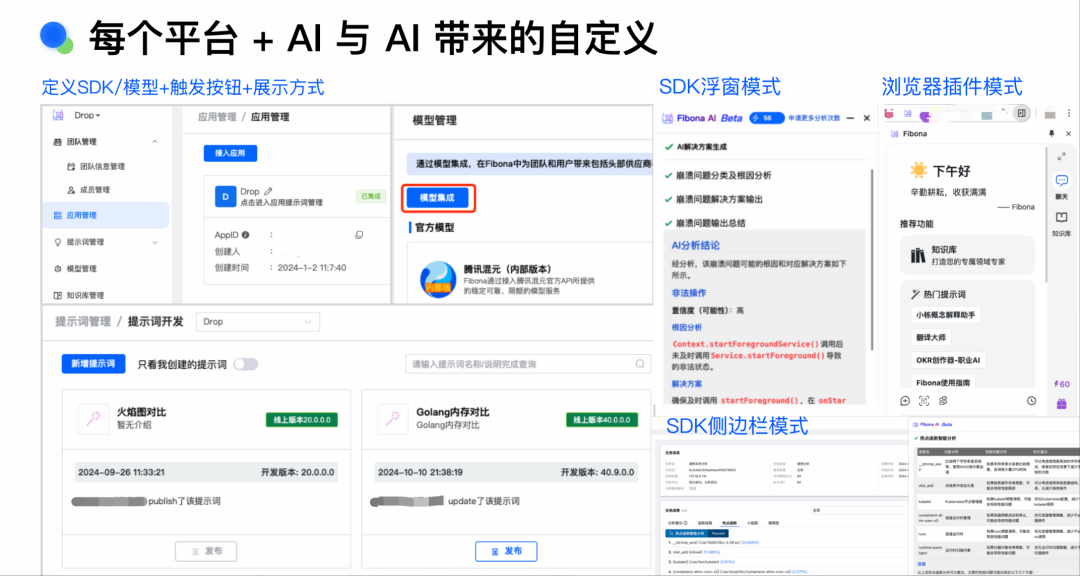Screen dimensions: 1080x576
Task: Click the 提示词管理 lightbulb icon
Action: click(58, 243)
